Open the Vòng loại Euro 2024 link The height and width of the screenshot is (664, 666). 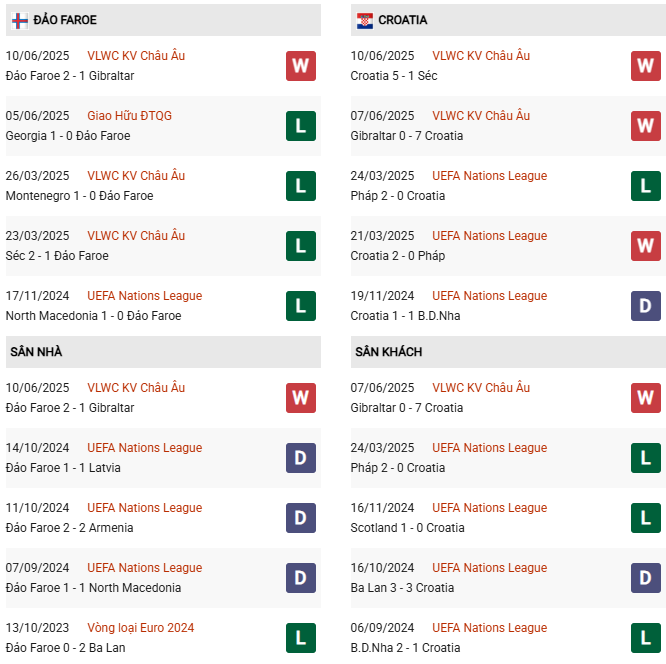coord(140,628)
